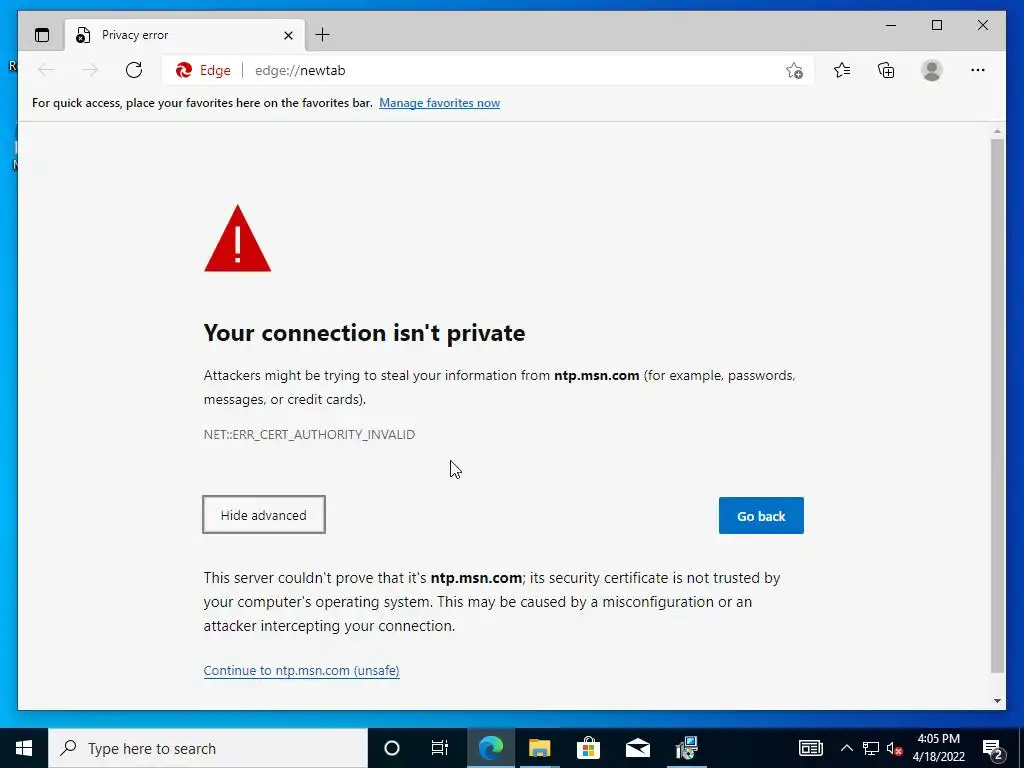The height and width of the screenshot is (768, 1024).
Task: Click the computer-with-gear taskbar app icon
Action: pos(686,748)
